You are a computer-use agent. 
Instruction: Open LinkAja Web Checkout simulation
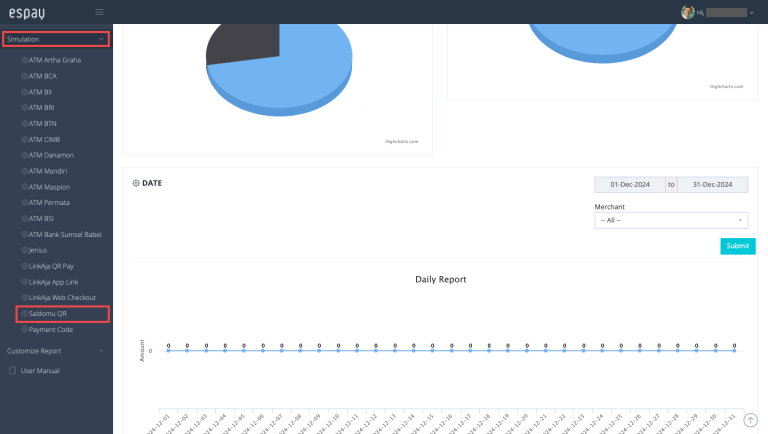(x=62, y=298)
